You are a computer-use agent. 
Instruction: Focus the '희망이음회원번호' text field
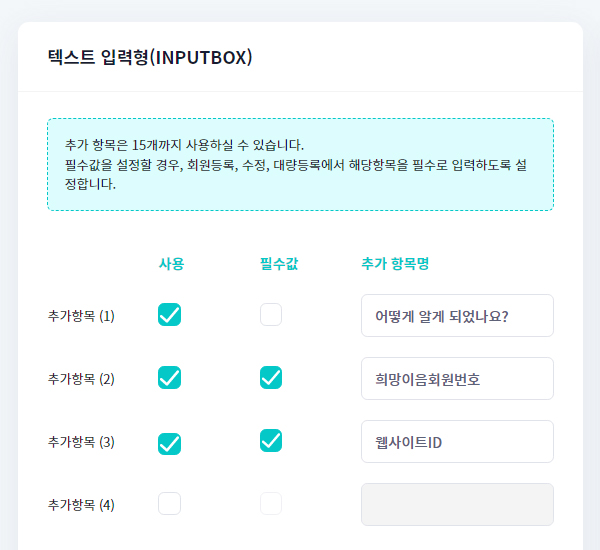click(x=456, y=379)
